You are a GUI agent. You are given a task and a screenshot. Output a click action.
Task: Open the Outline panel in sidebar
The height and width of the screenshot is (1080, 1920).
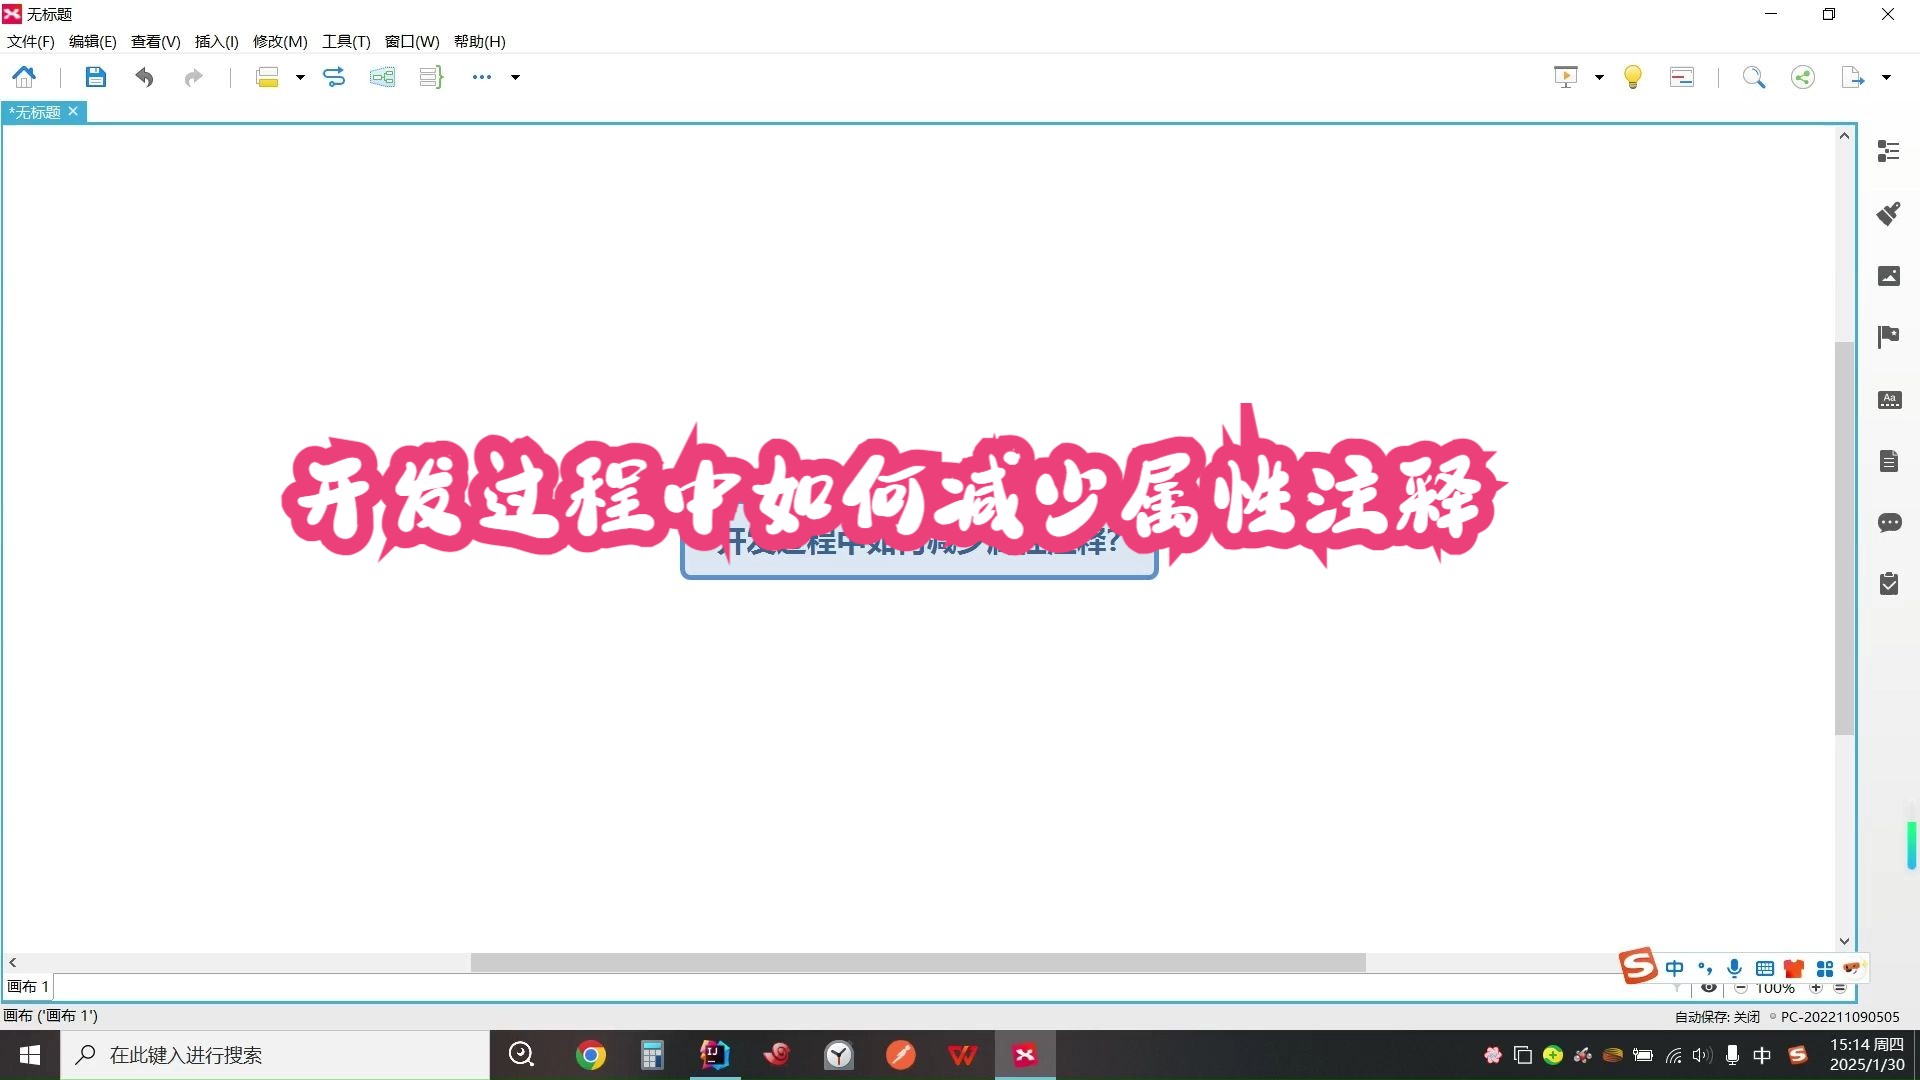pos(1888,151)
